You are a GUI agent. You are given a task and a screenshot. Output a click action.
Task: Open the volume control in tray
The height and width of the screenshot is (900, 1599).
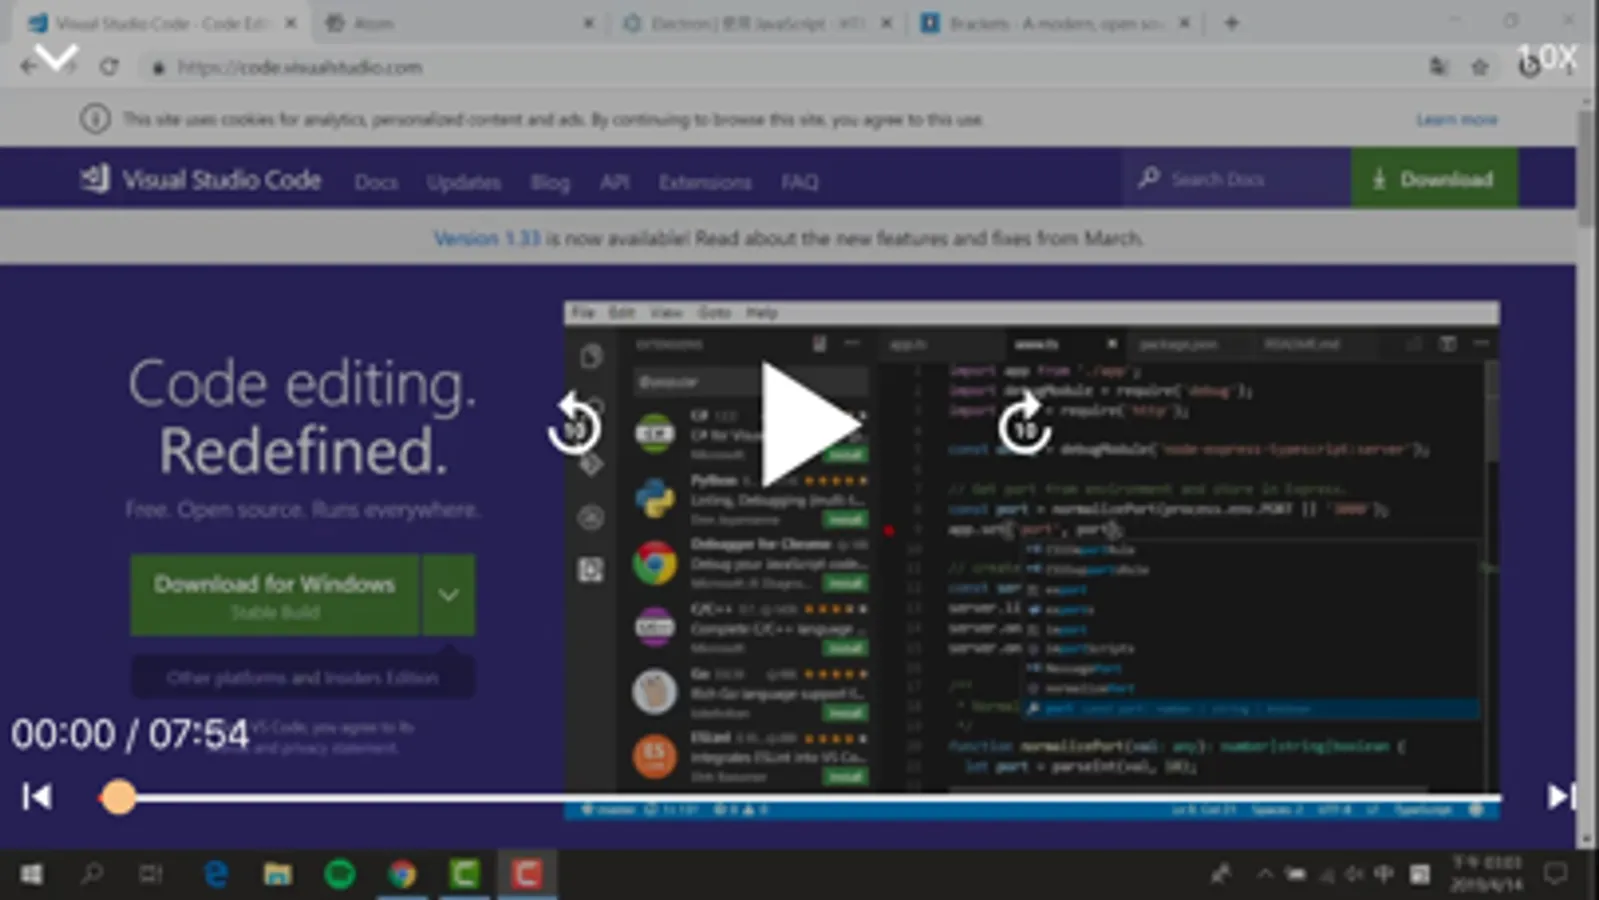click(1354, 875)
